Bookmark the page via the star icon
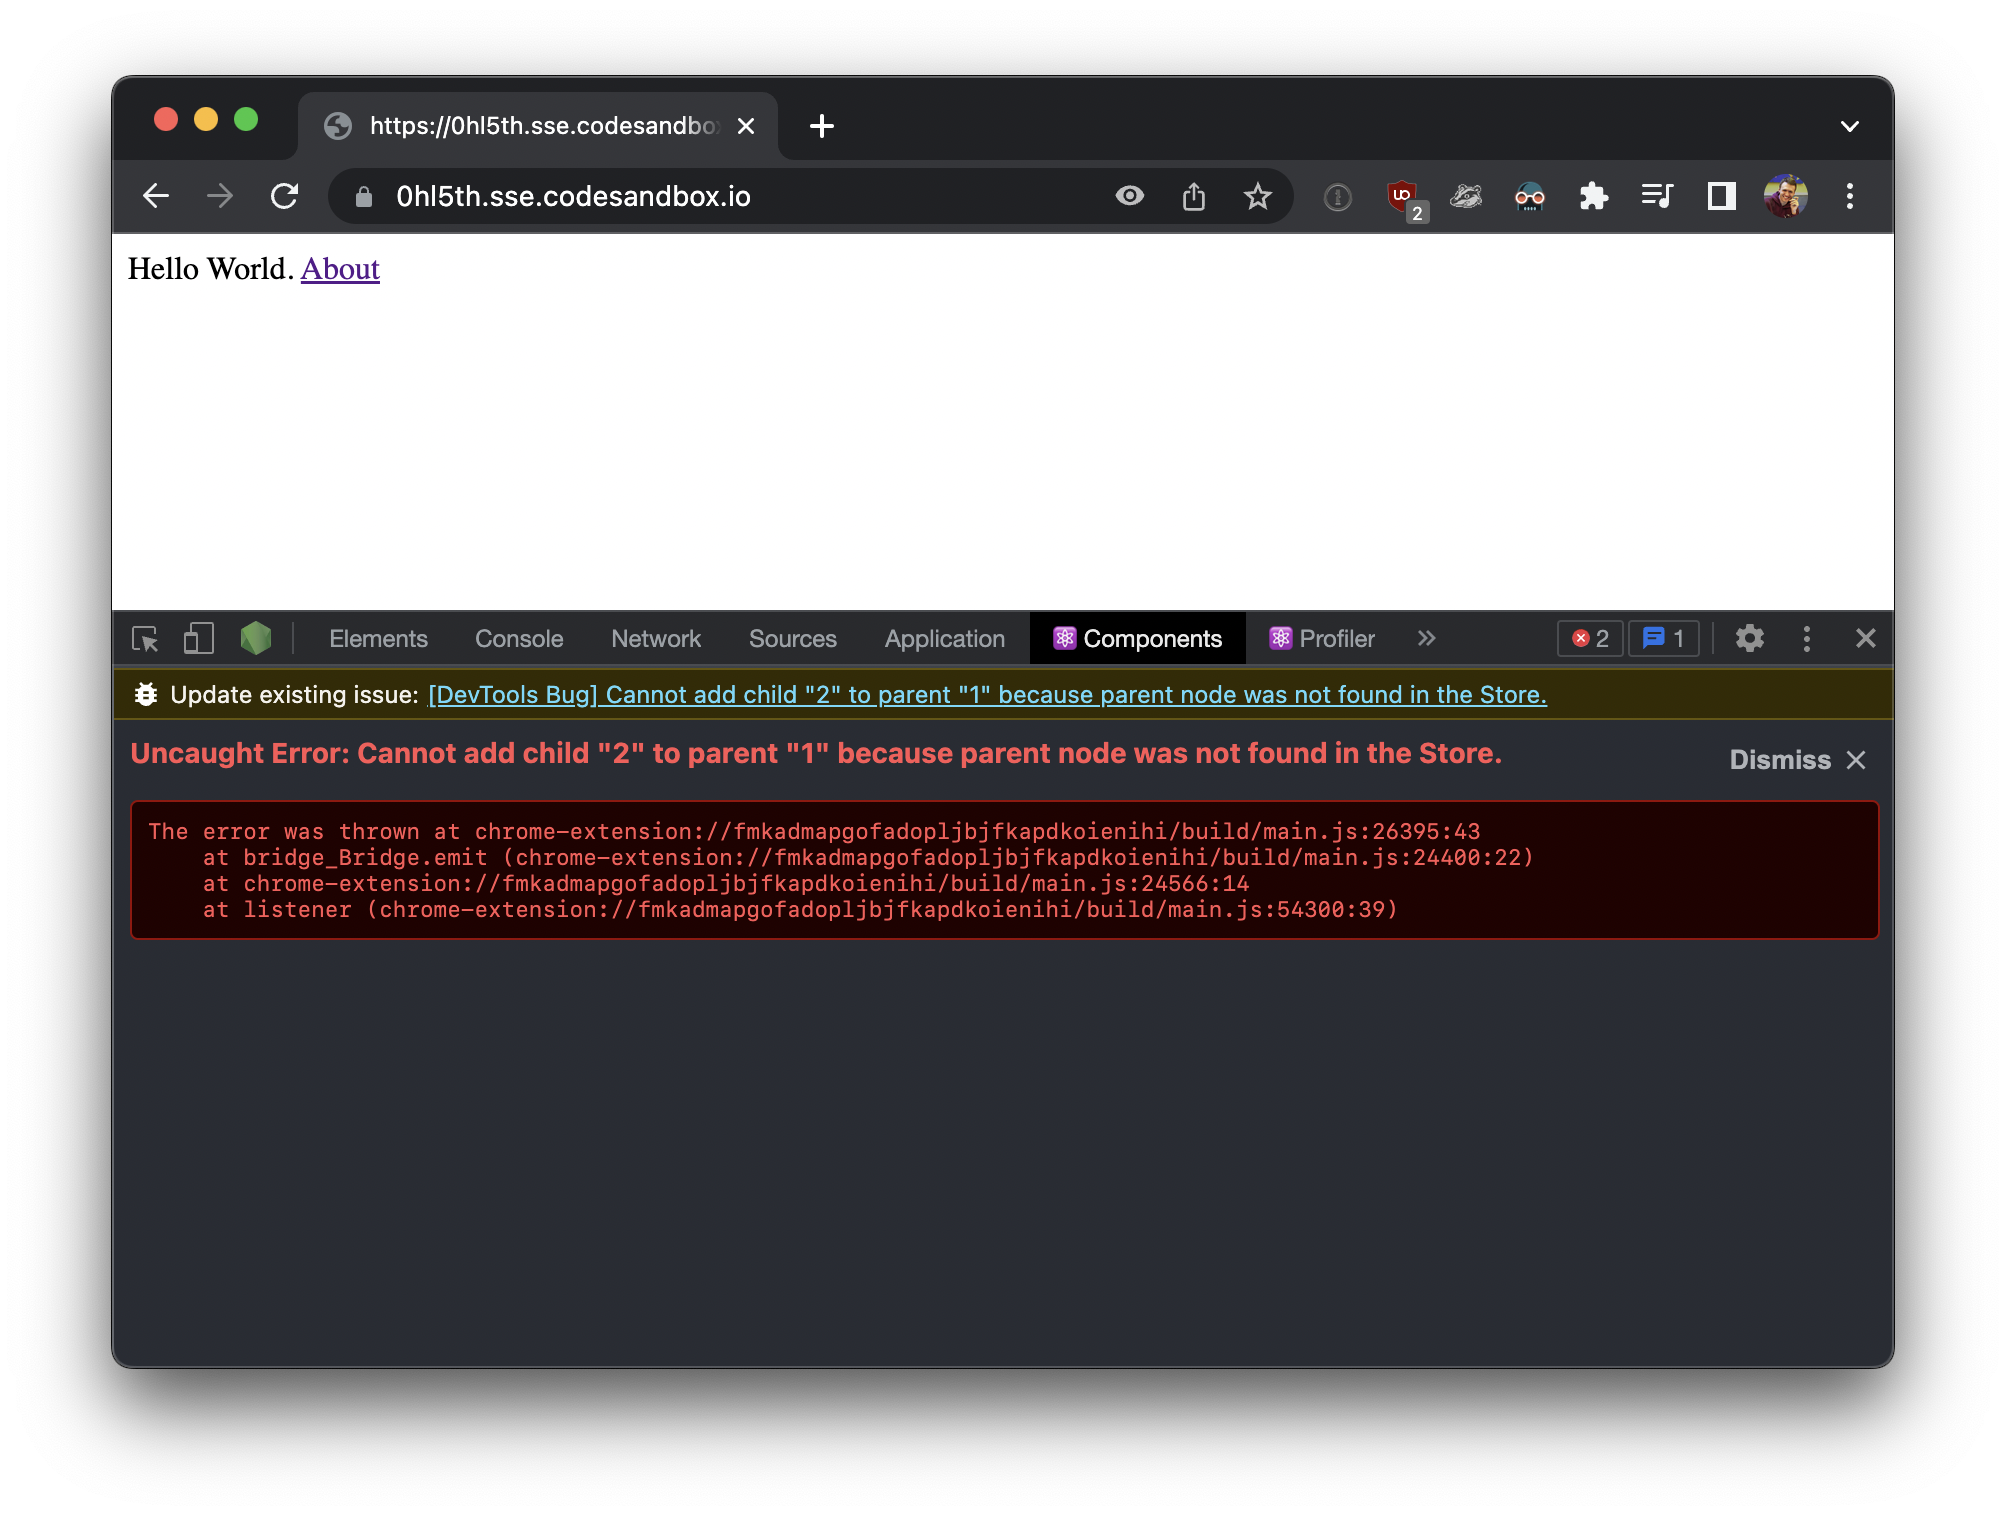2006x1516 pixels. 1258,196
